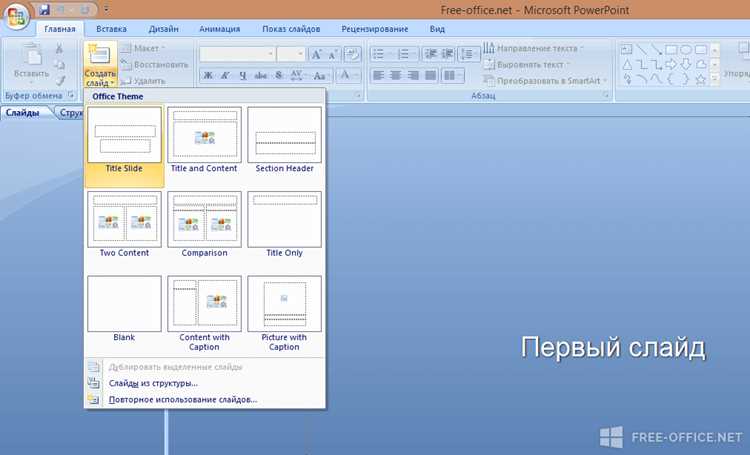The image size is (750, 455).
Task: Switch to the Главная ribbon tab
Action: (x=60, y=29)
